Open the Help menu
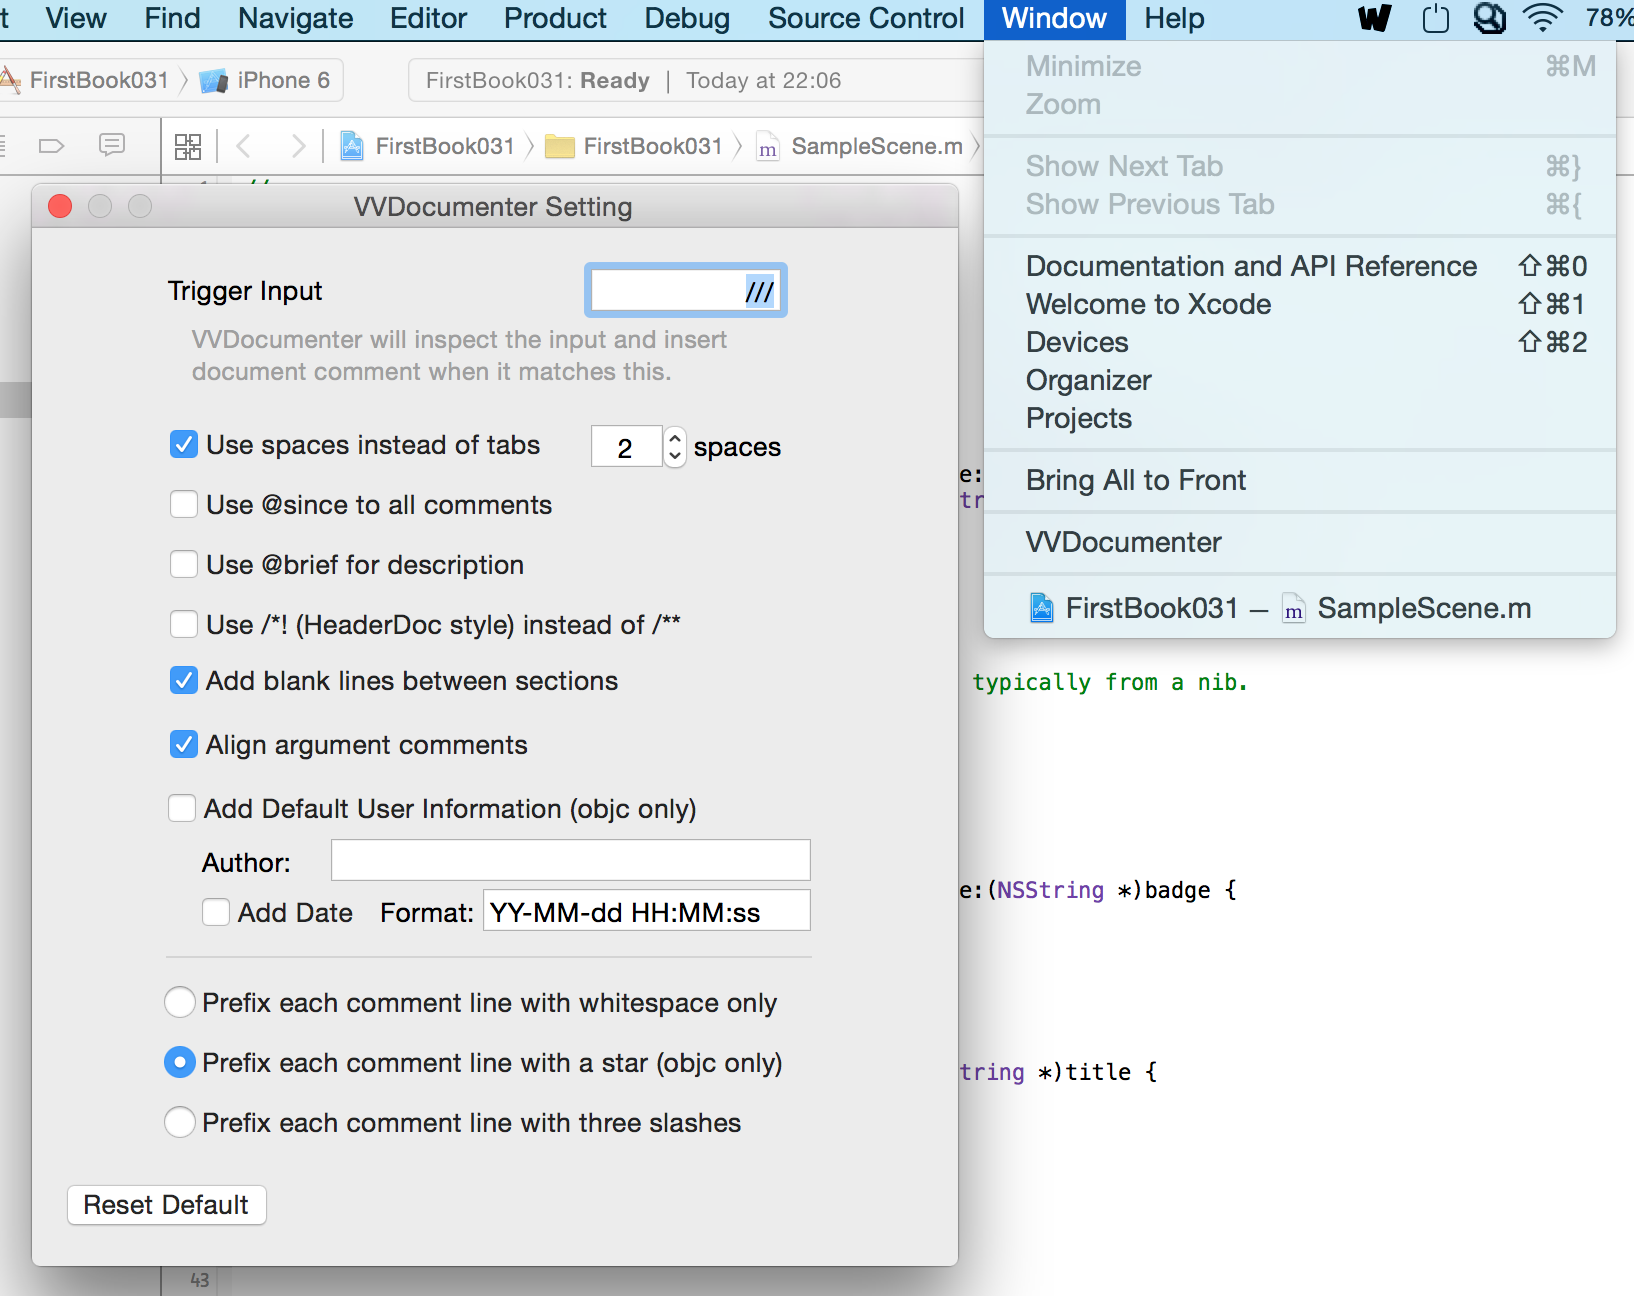 coord(1174,19)
